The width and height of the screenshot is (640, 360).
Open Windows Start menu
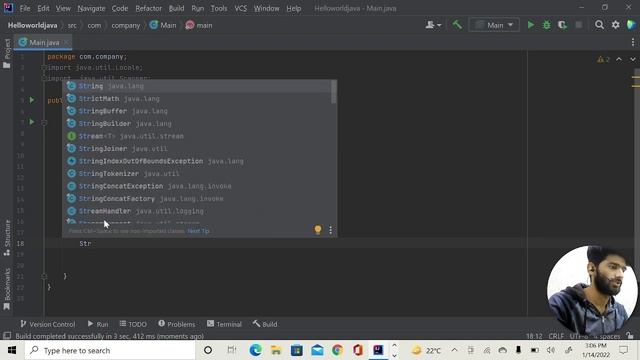click(12, 350)
